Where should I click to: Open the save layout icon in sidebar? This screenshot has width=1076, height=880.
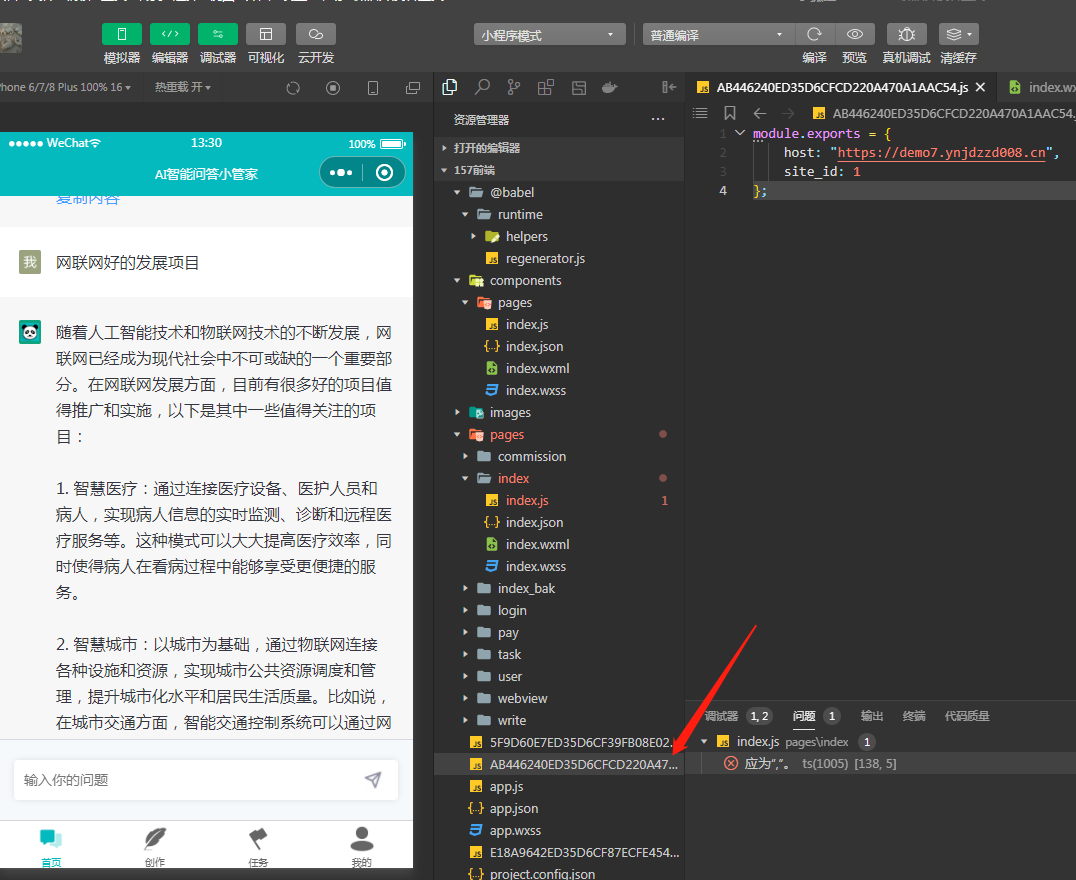point(578,87)
